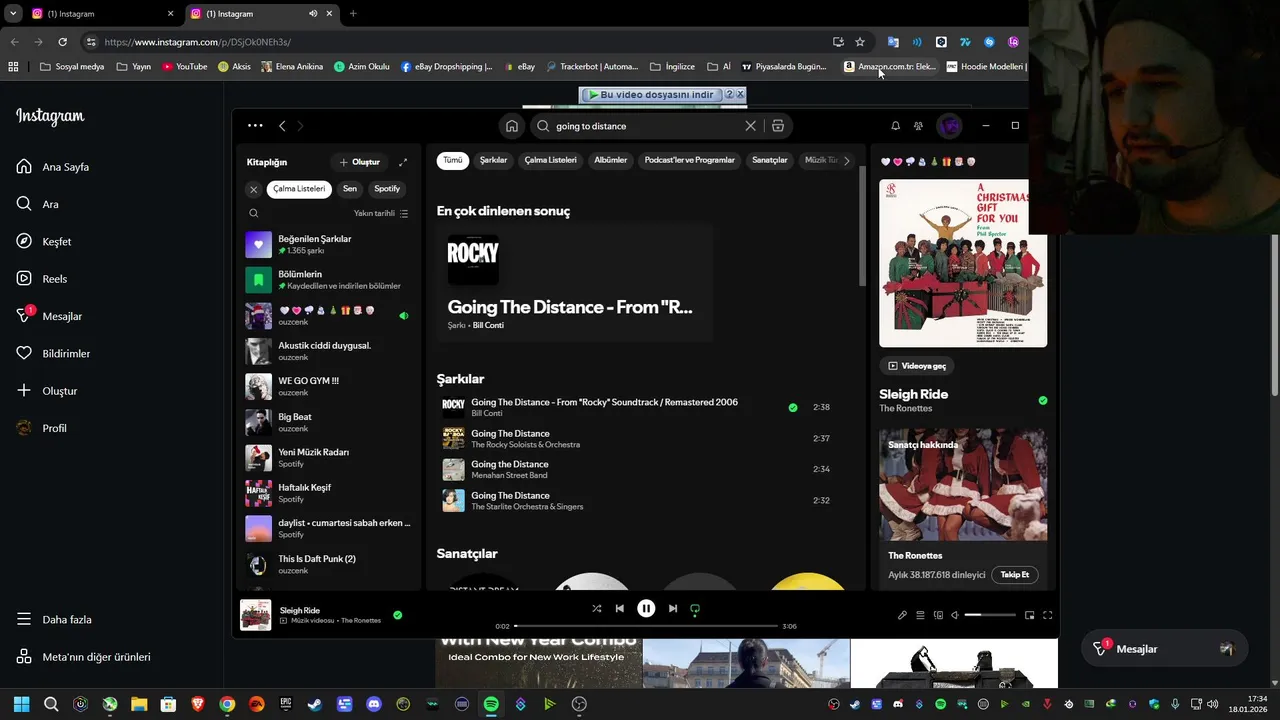
Task: Click Bill Conti link in top result
Action: (488, 325)
